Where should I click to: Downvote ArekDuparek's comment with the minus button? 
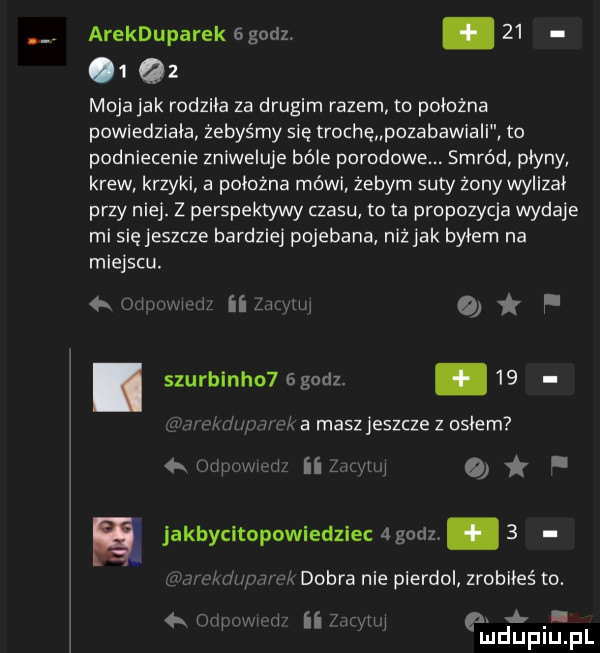(x=557, y=33)
